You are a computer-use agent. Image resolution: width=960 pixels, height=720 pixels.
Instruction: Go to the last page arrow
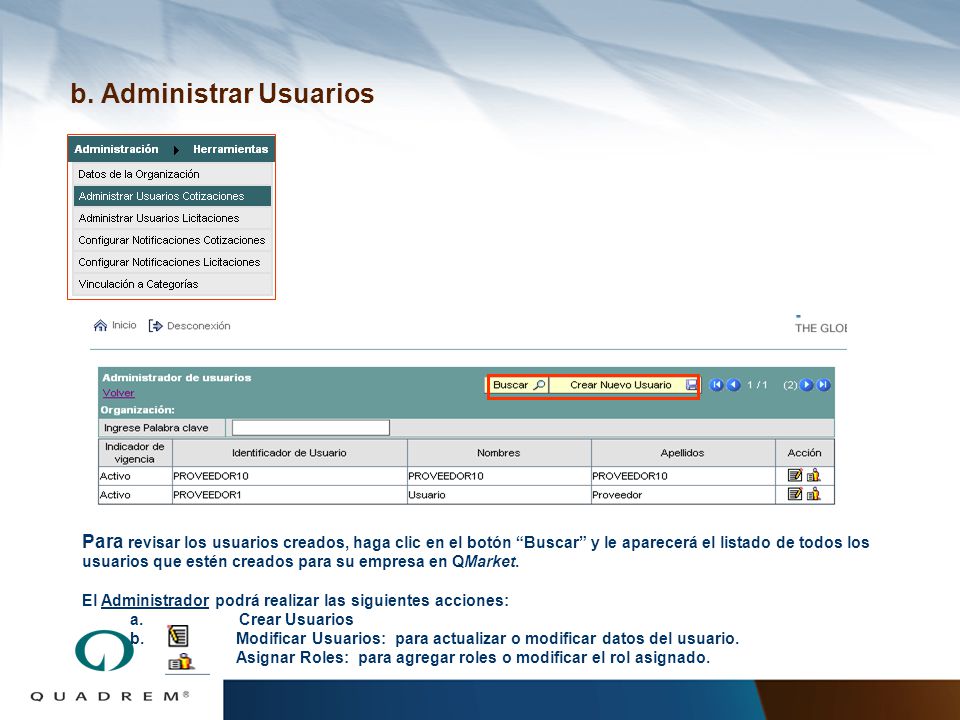823,385
